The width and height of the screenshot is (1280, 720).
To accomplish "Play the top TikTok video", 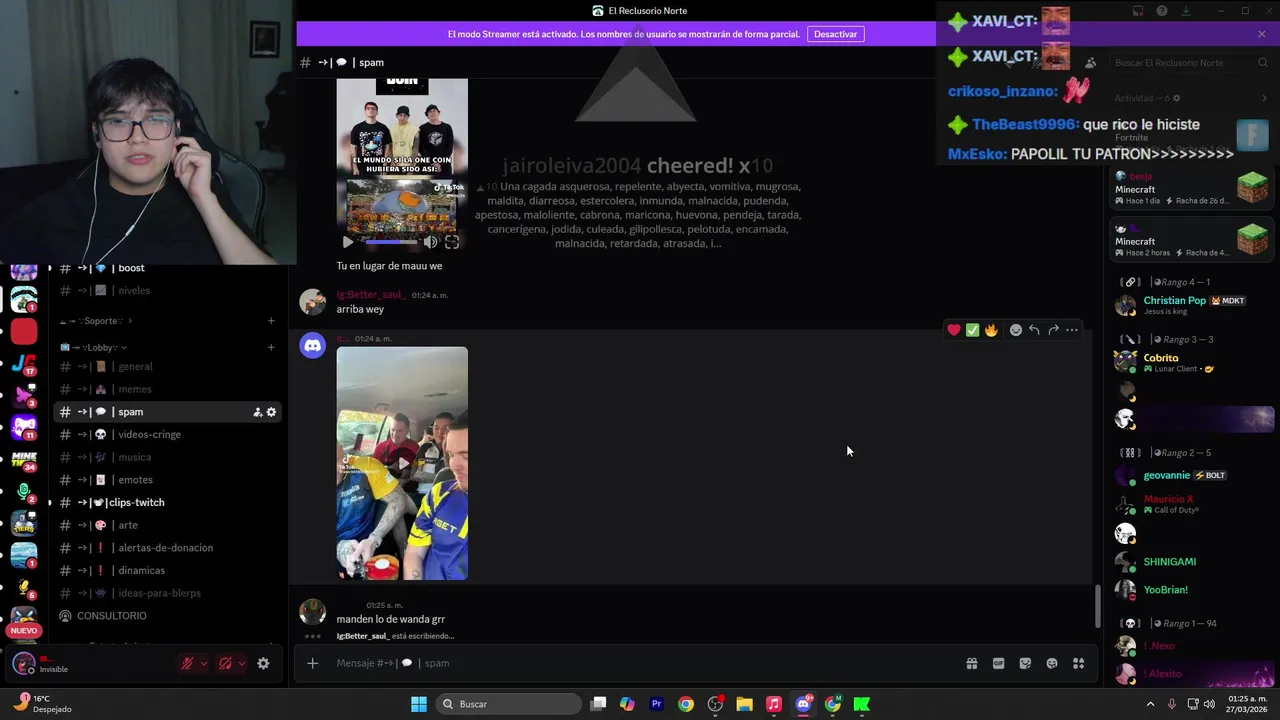I will coord(348,242).
